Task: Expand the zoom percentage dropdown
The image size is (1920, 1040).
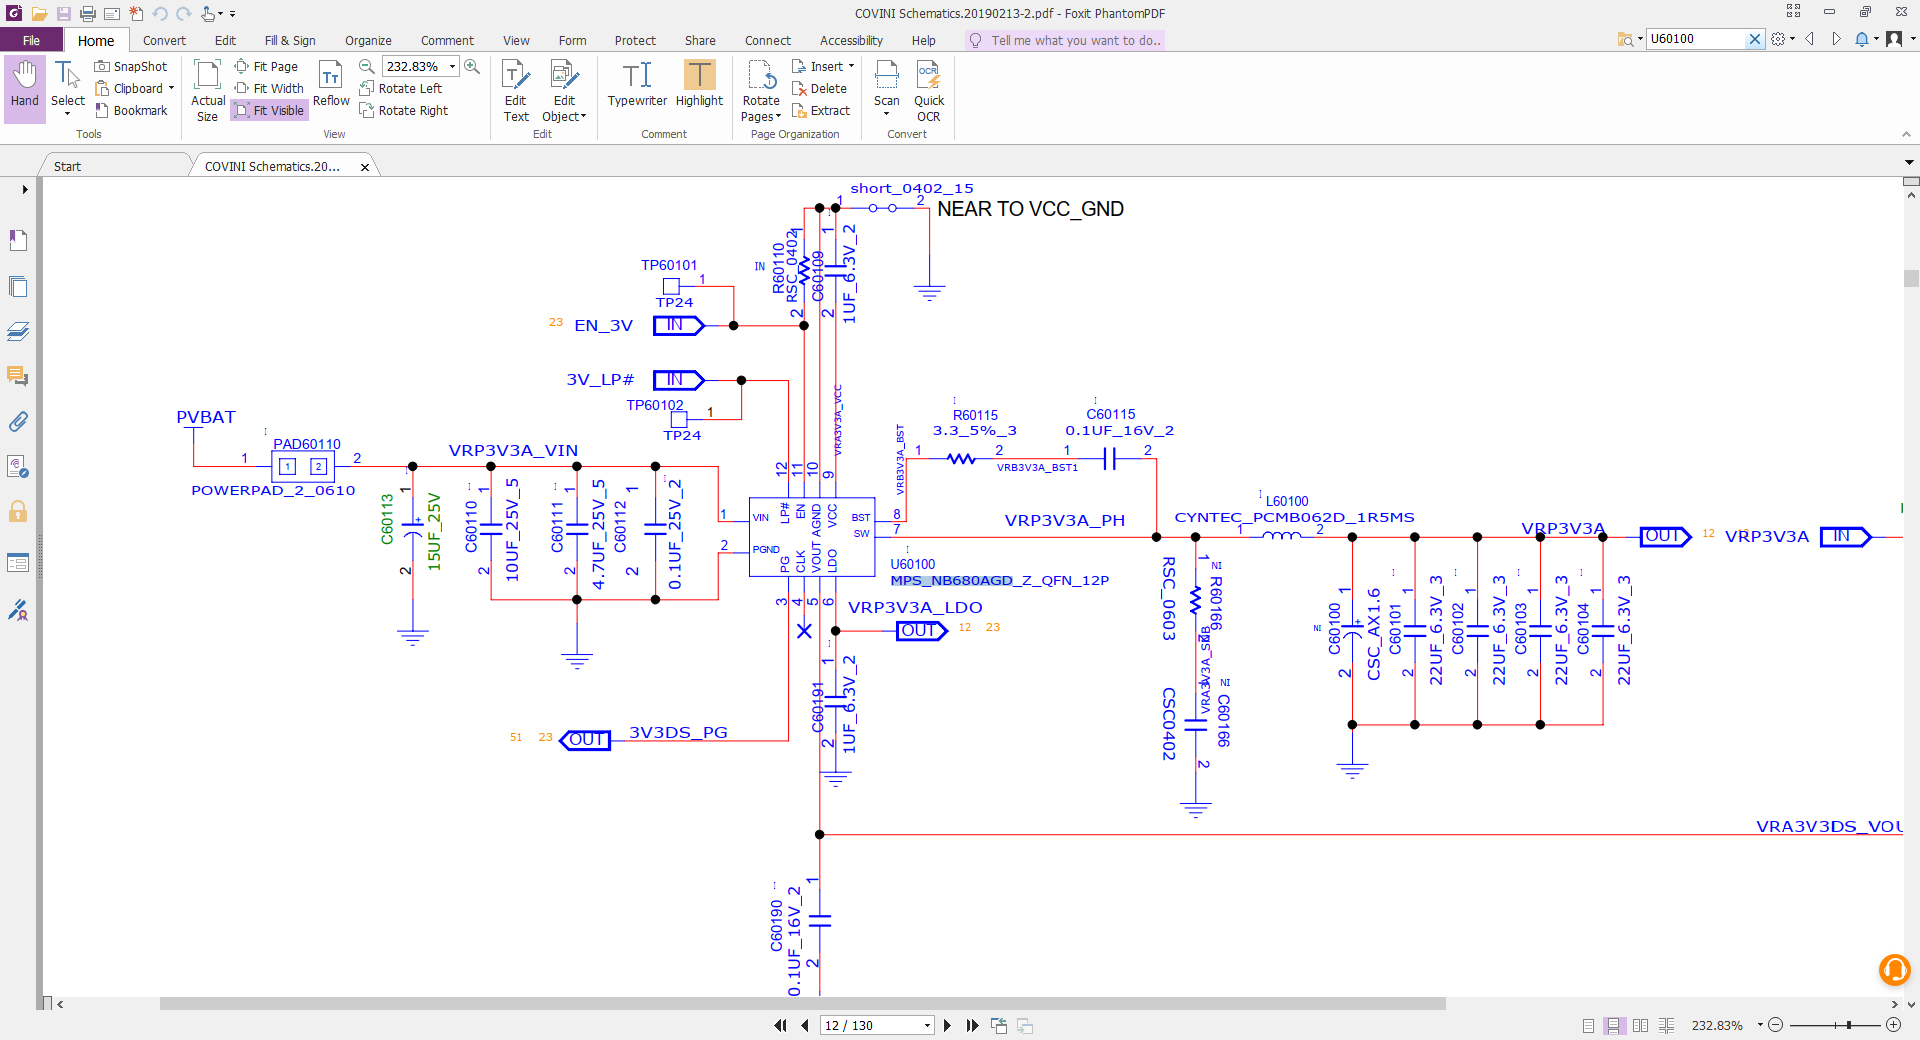Action: tap(453, 66)
